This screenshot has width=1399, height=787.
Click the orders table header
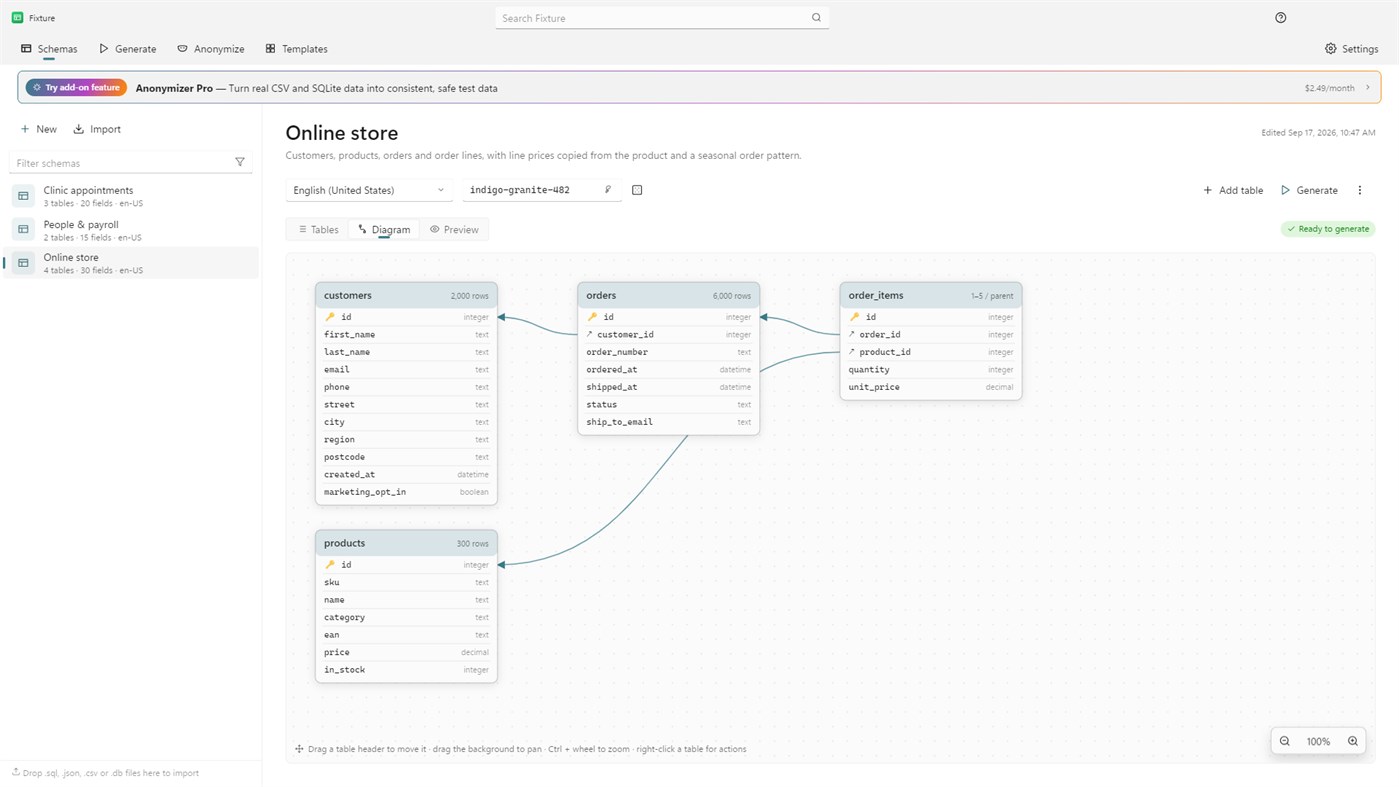(x=668, y=295)
